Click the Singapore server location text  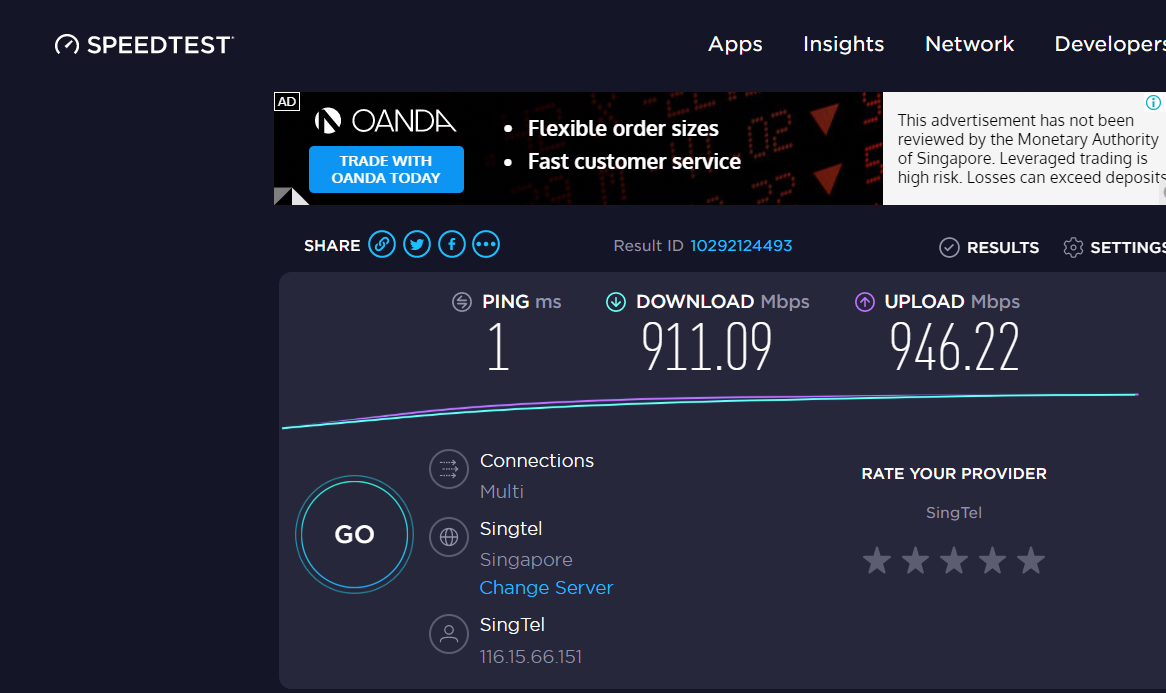(526, 559)
